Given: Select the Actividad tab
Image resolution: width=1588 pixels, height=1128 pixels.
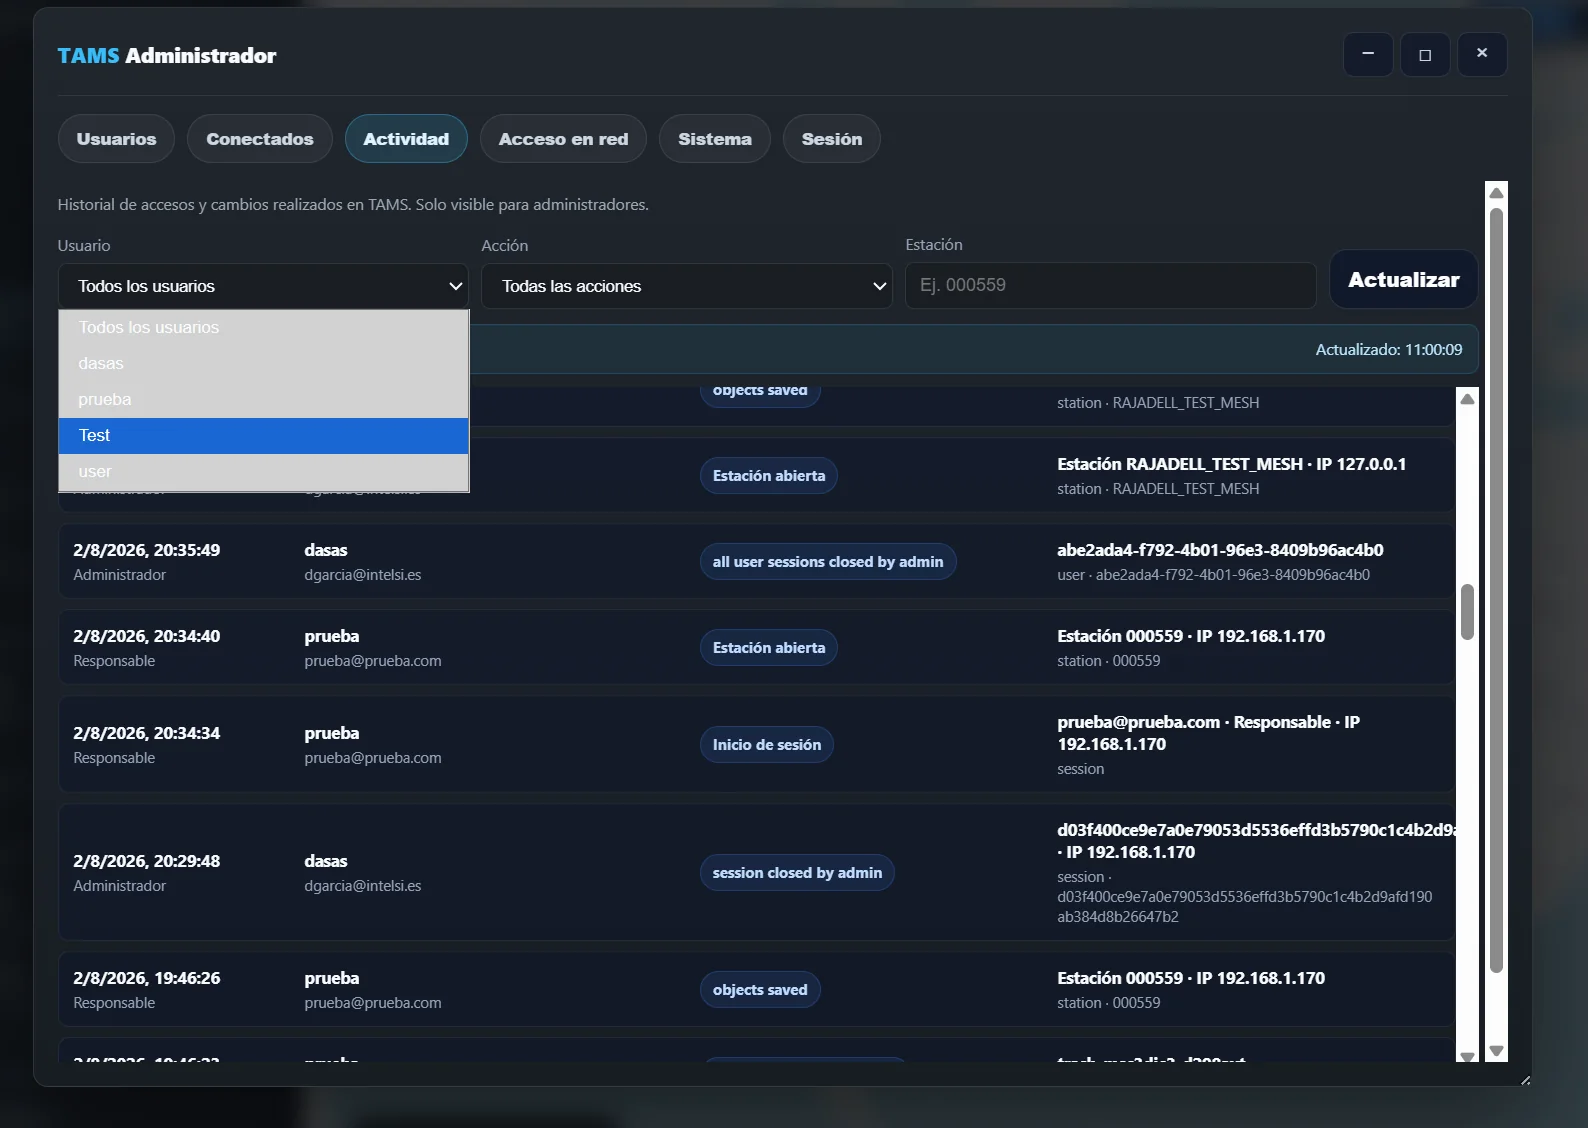Looking at the screenshot, I should [x=406, y=139].
